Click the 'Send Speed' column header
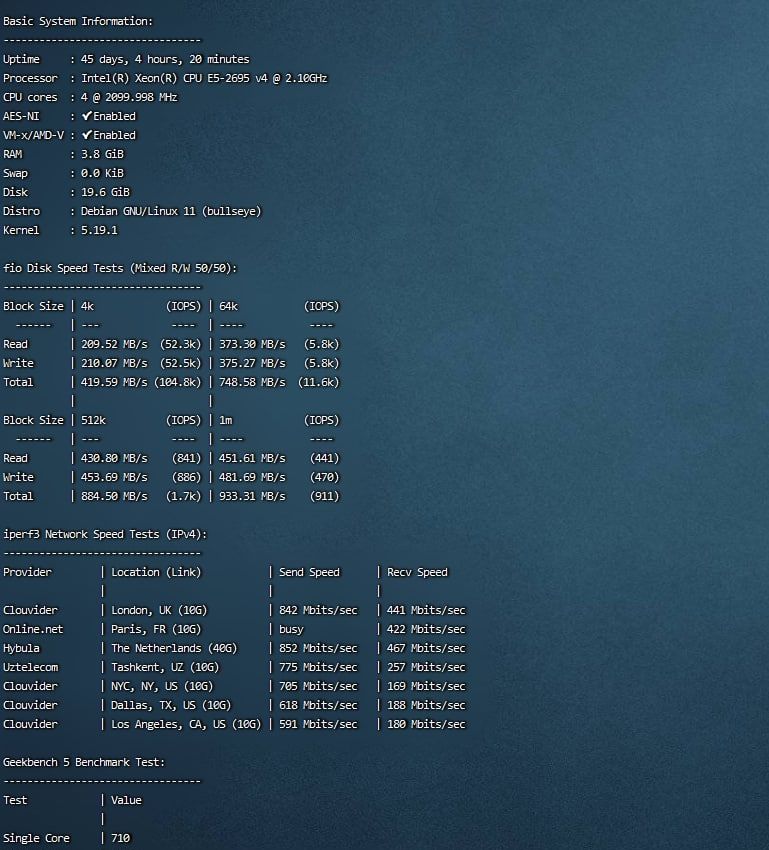This screenshot has width=769, height=850. (309, 572)
